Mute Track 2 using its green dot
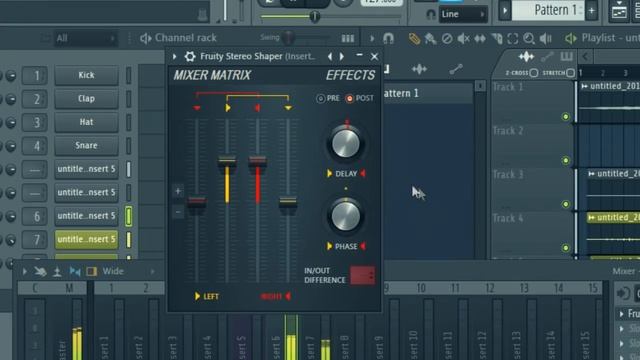This screenshot has height=360, width=640. 566,160
